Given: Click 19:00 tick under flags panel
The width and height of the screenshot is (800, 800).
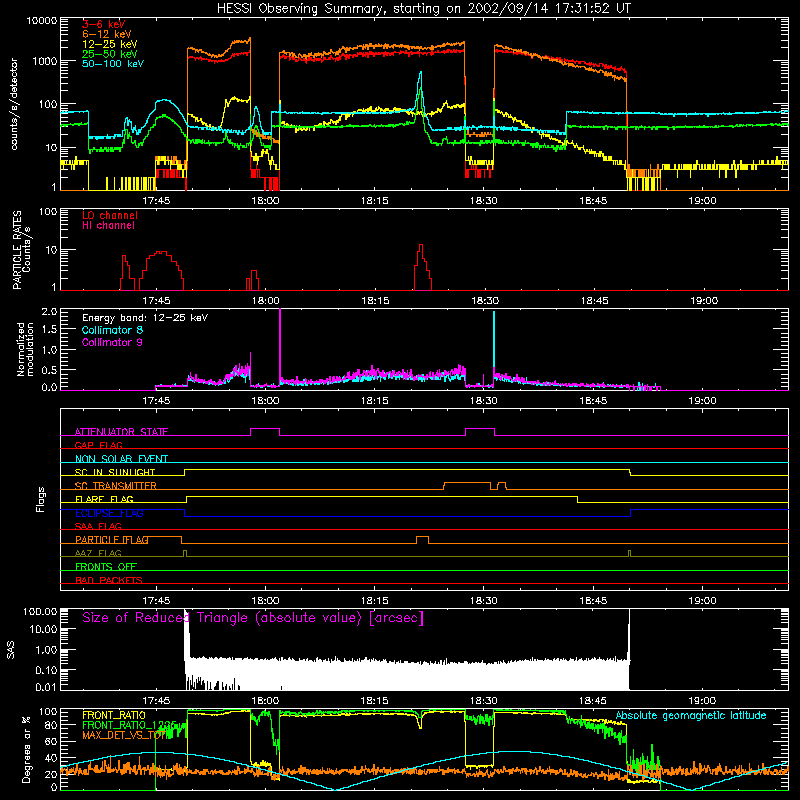Looking at the screenshot, I should click(703, 601).
